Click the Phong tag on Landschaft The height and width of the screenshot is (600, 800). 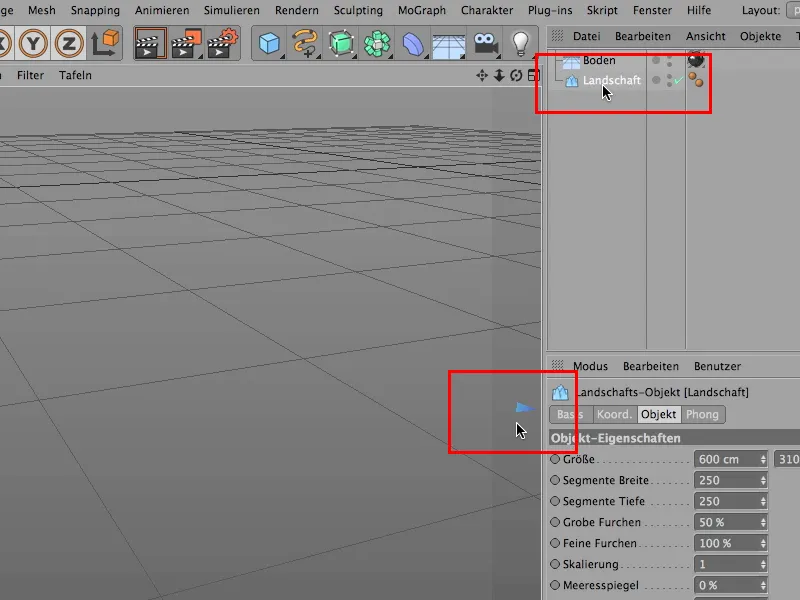tap(695, 80)
